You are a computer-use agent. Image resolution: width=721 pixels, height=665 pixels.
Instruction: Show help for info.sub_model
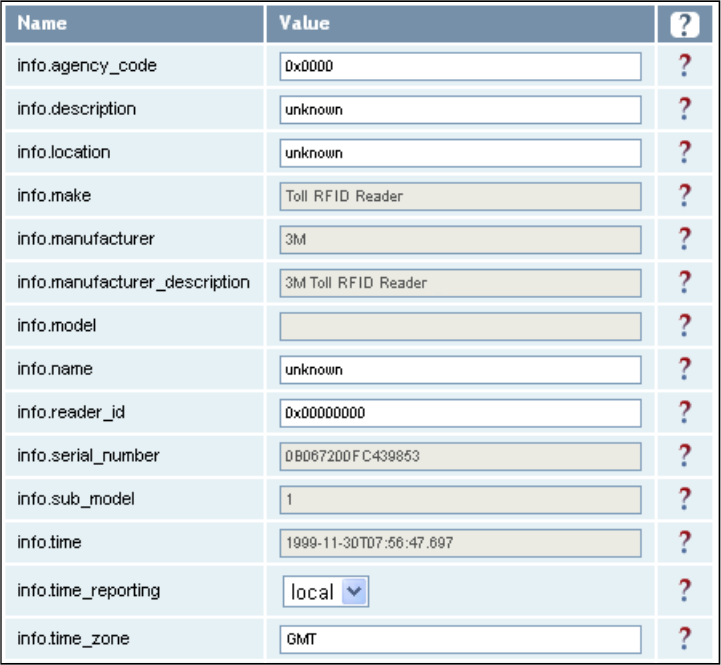(685, 499)
